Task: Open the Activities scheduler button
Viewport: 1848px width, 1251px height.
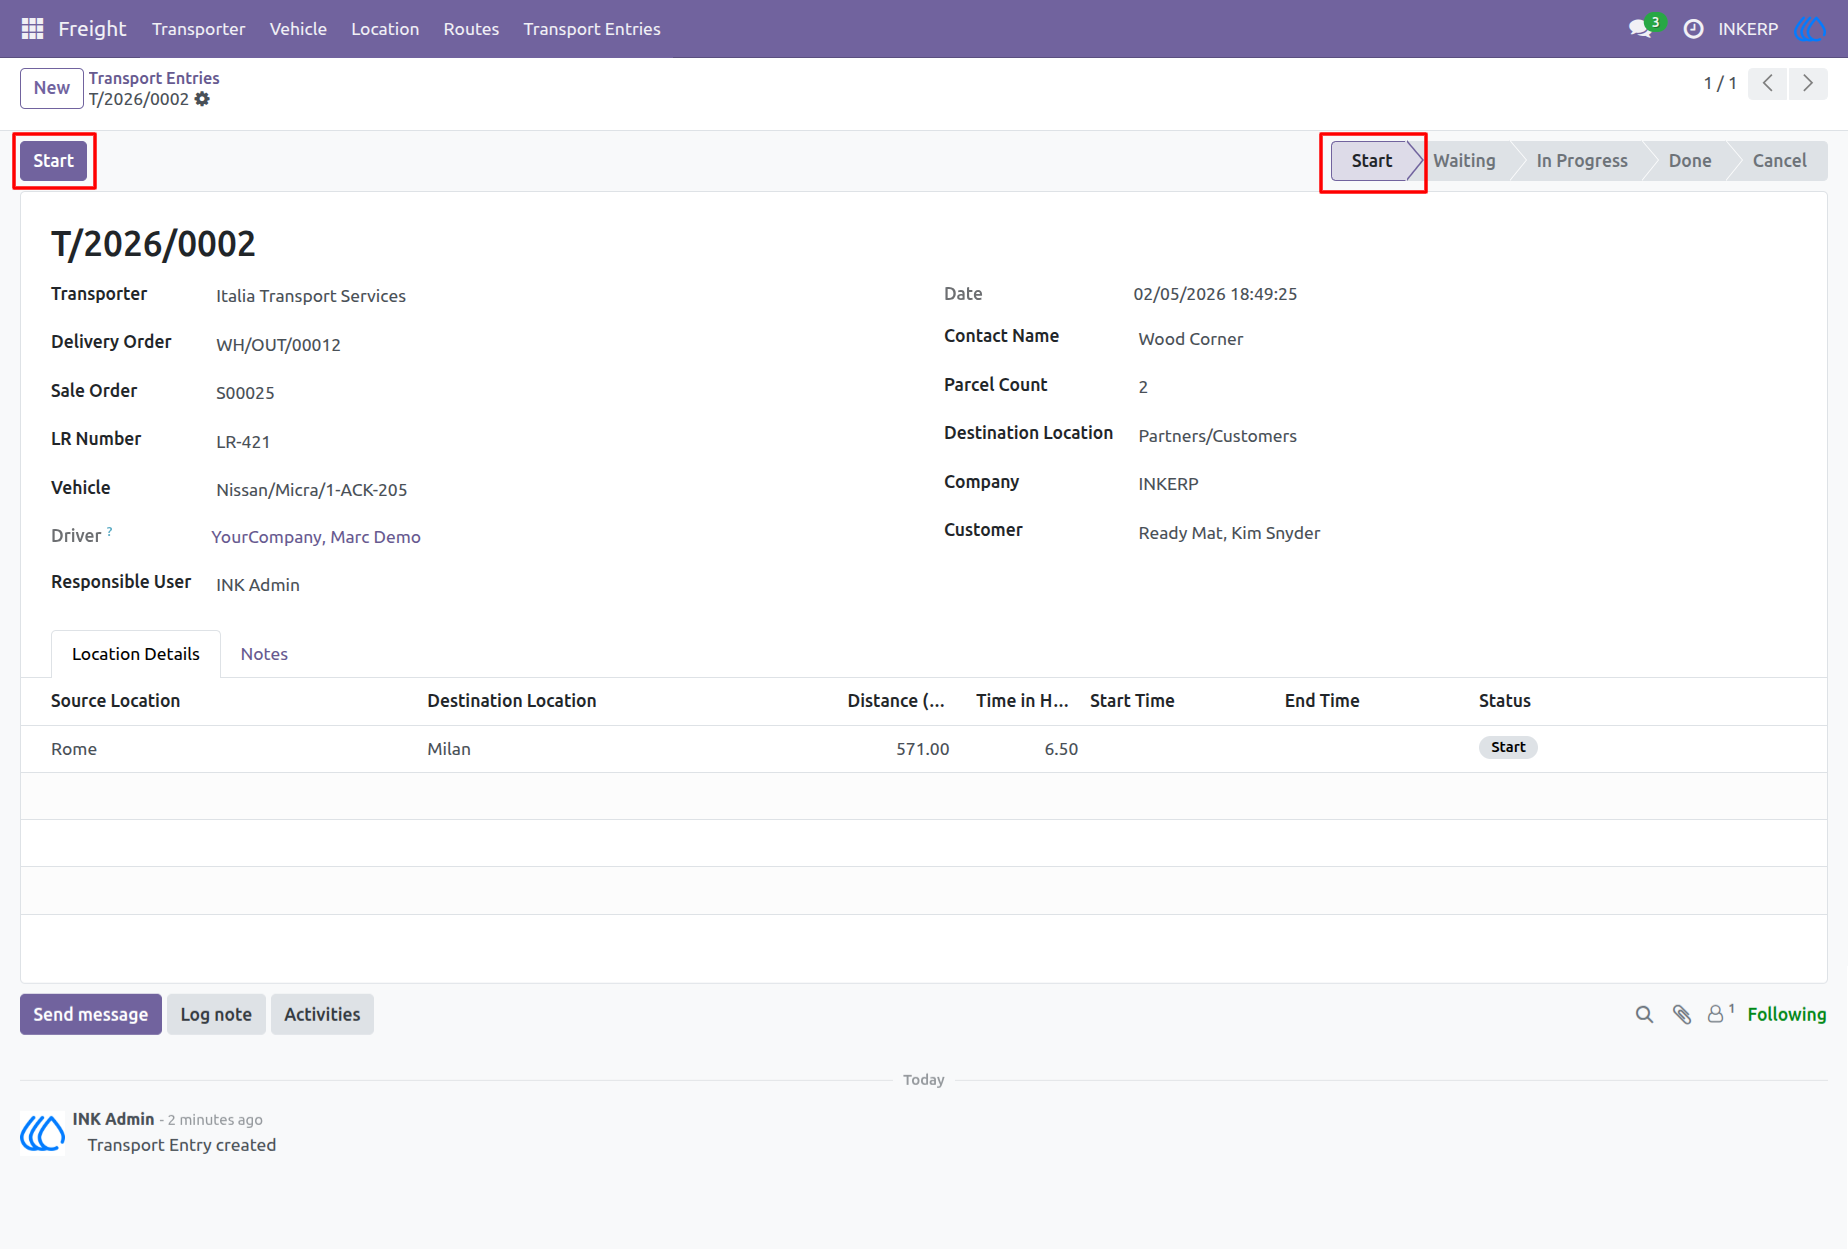Action: click(x=322, y=1015)
